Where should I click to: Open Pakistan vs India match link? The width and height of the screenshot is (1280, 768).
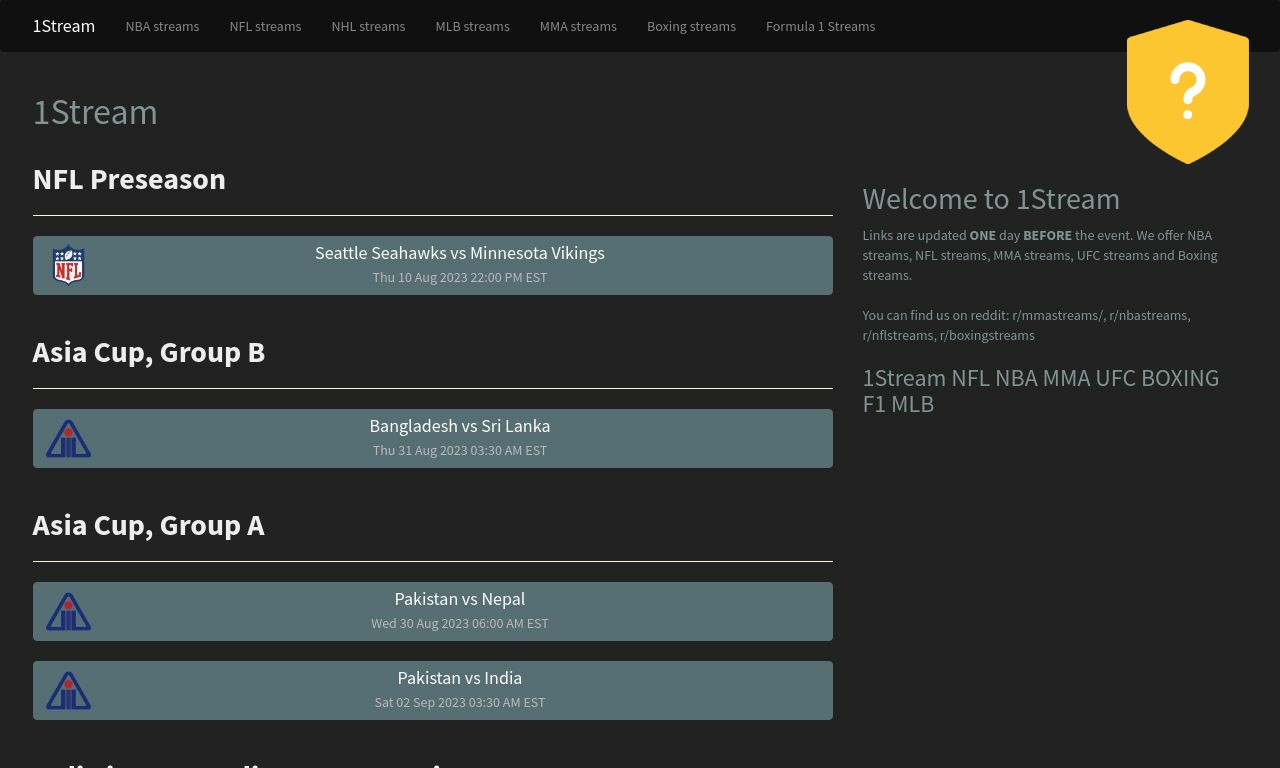433,690
